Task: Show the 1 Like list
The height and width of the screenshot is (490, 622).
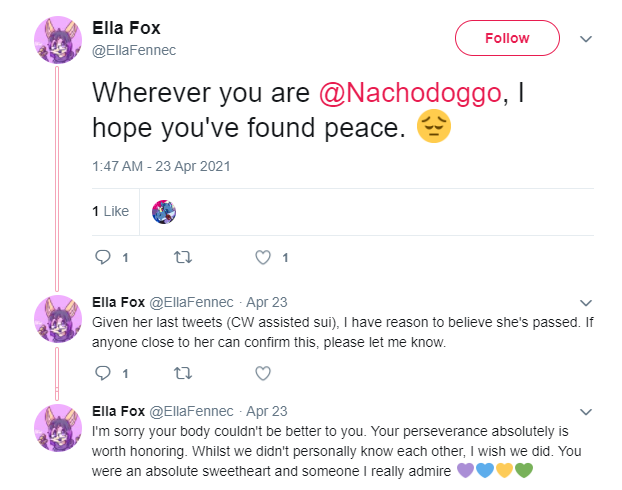Action: click(x=110, y=211)
